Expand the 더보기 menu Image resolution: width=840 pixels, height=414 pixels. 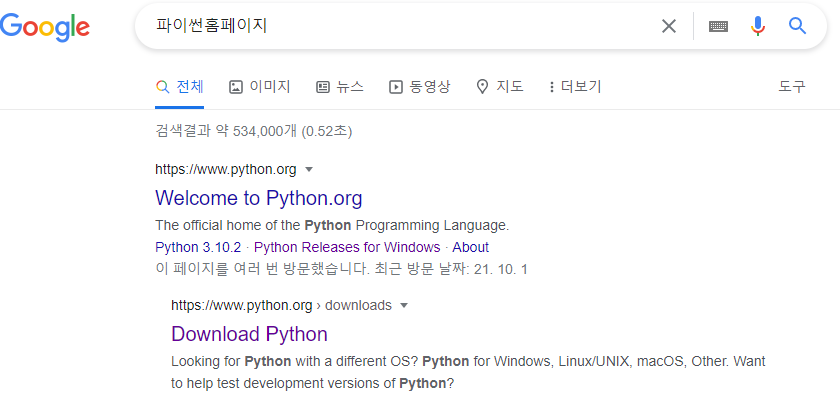pyautogui.click(x=575, y=87)
